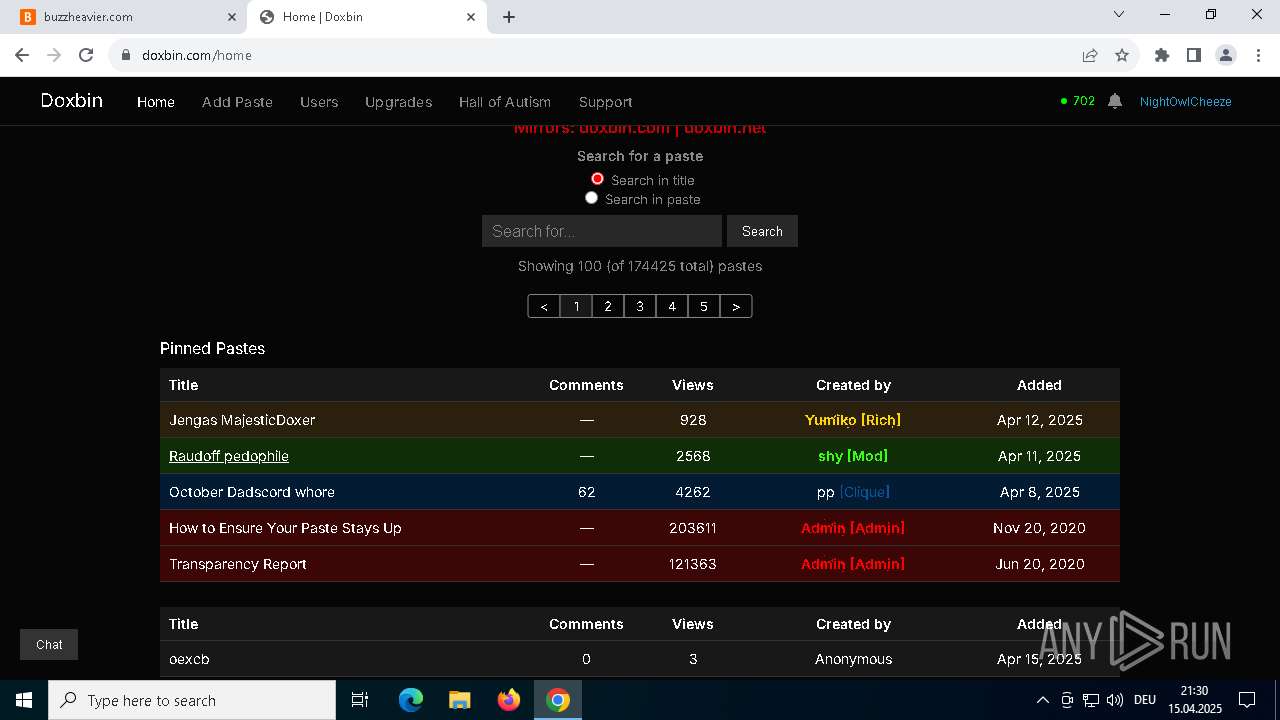Click the Search for... input field
Viewport: 1280px width, 720px height.
pos(602,231)
